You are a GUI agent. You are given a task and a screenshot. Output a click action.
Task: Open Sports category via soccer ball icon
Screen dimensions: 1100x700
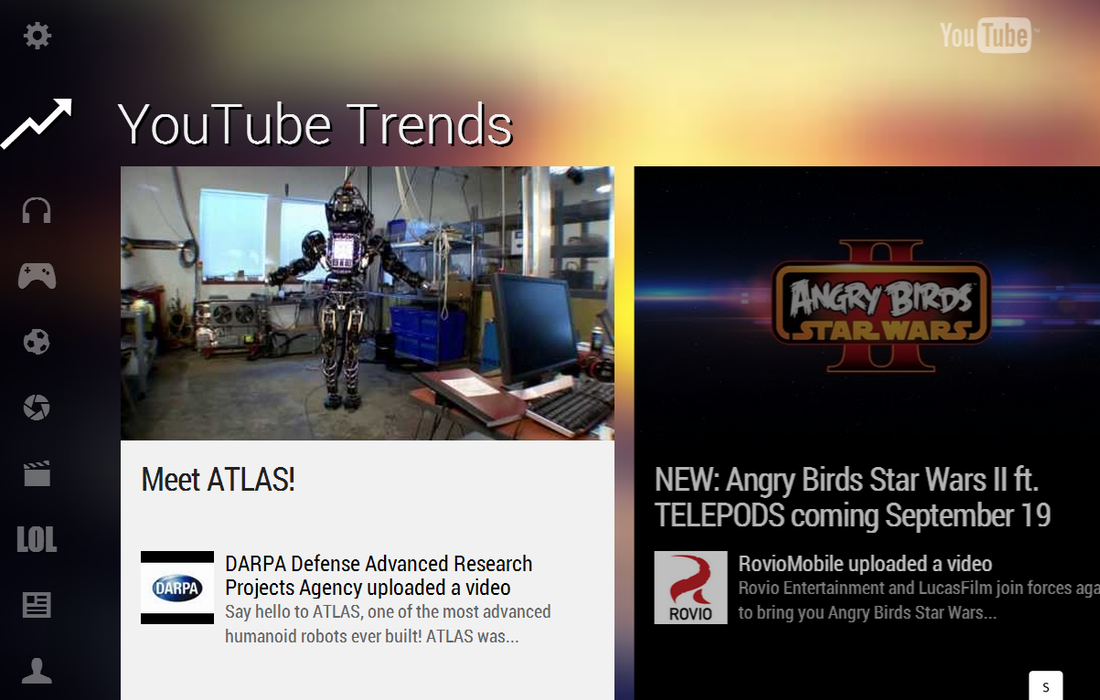click(x=36, y=342)
